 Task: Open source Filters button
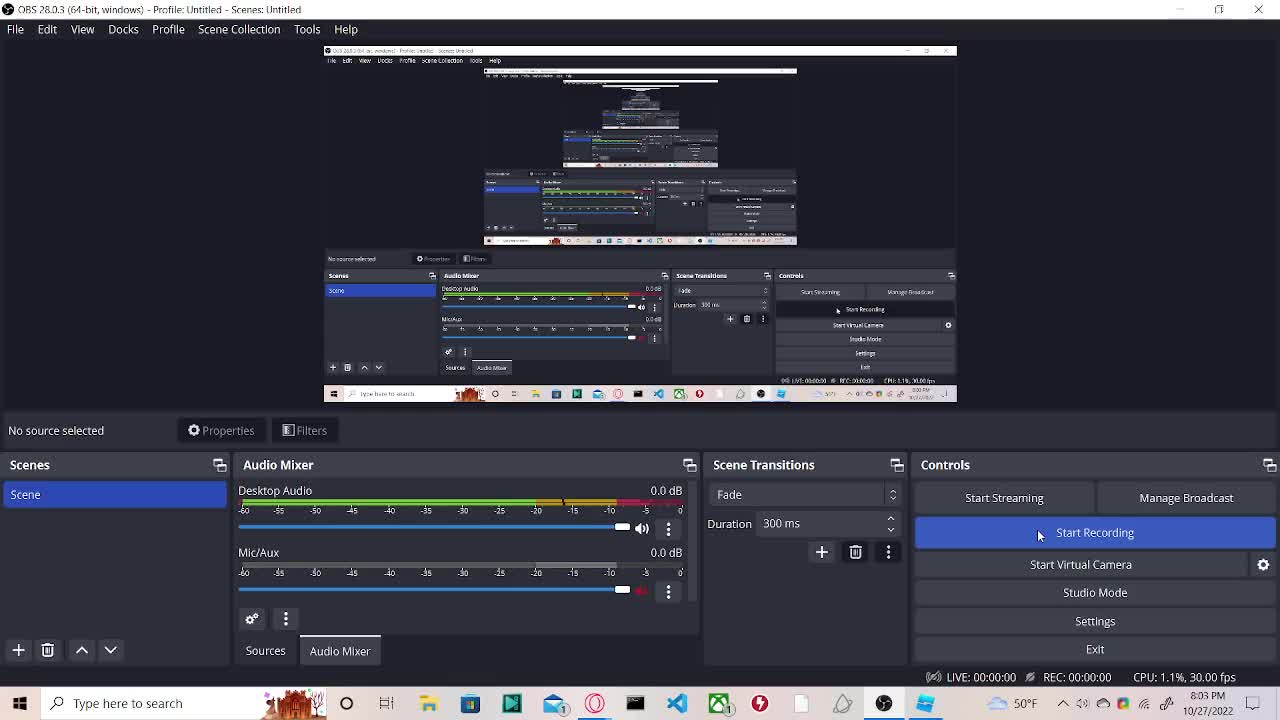[304, 430]
